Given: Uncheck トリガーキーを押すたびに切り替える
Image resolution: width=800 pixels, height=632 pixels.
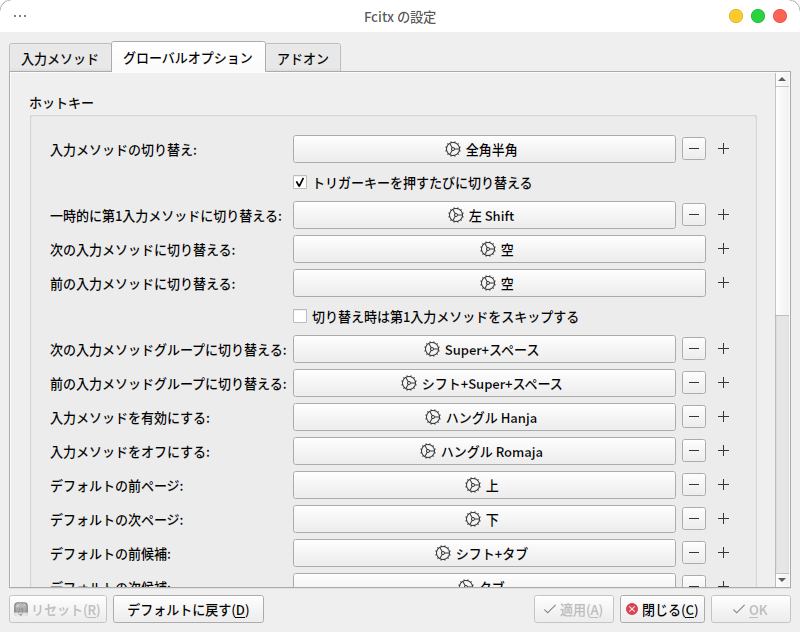Looking at the screenshot, I should [298, 182].
